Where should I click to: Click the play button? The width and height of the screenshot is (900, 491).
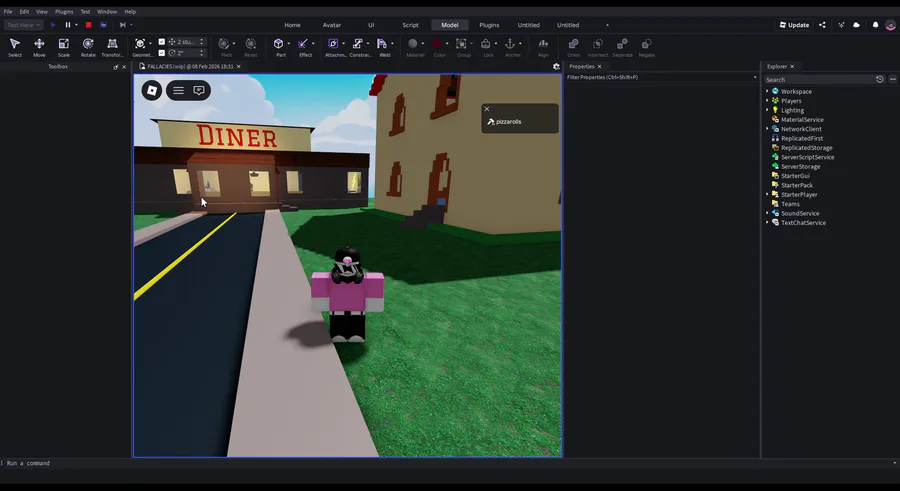pos(53,25)
